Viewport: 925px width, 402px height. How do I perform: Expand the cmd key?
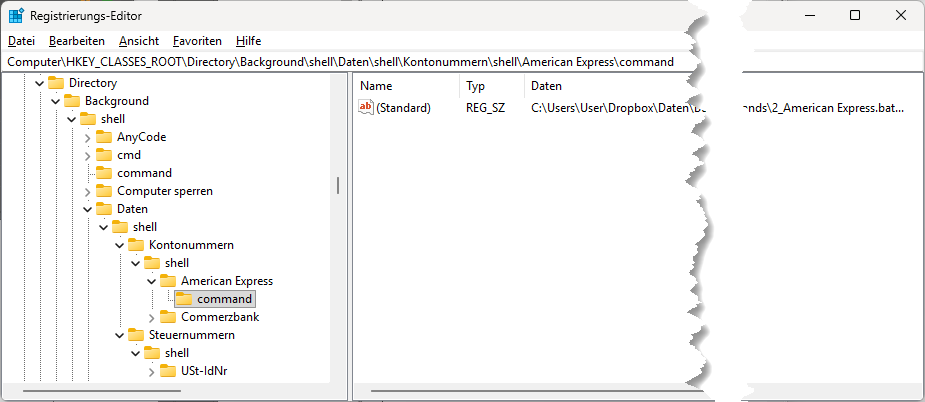[x=88, y=155]
